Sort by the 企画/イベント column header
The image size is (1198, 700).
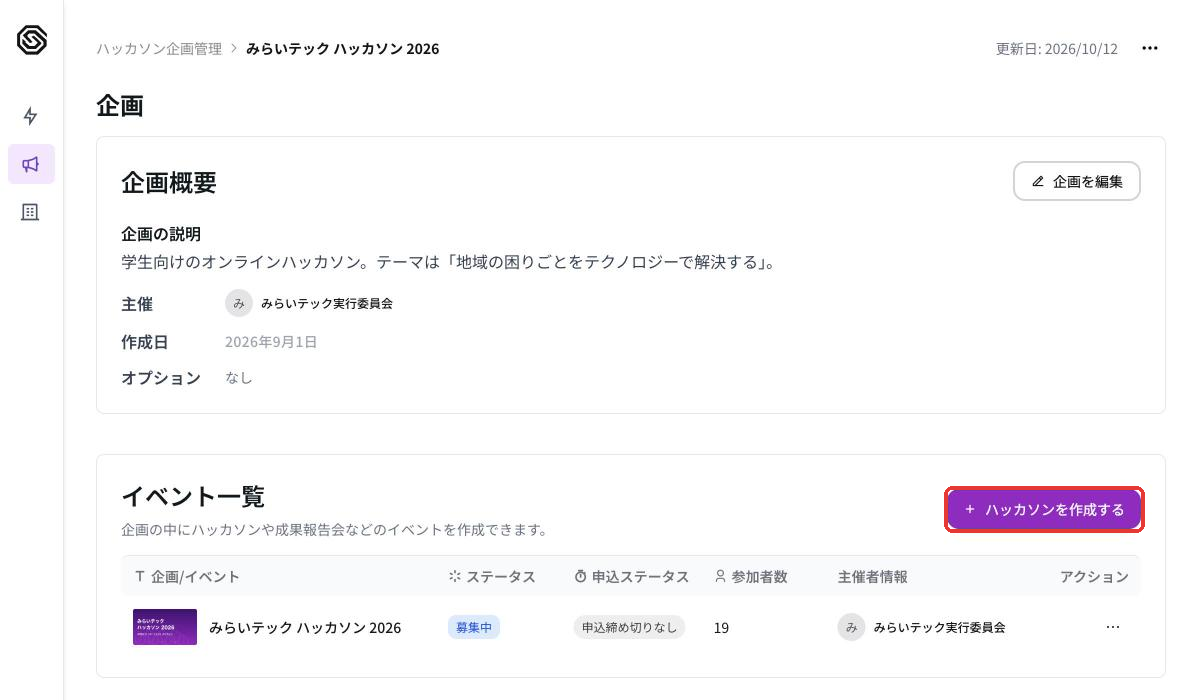click(187, 577)
